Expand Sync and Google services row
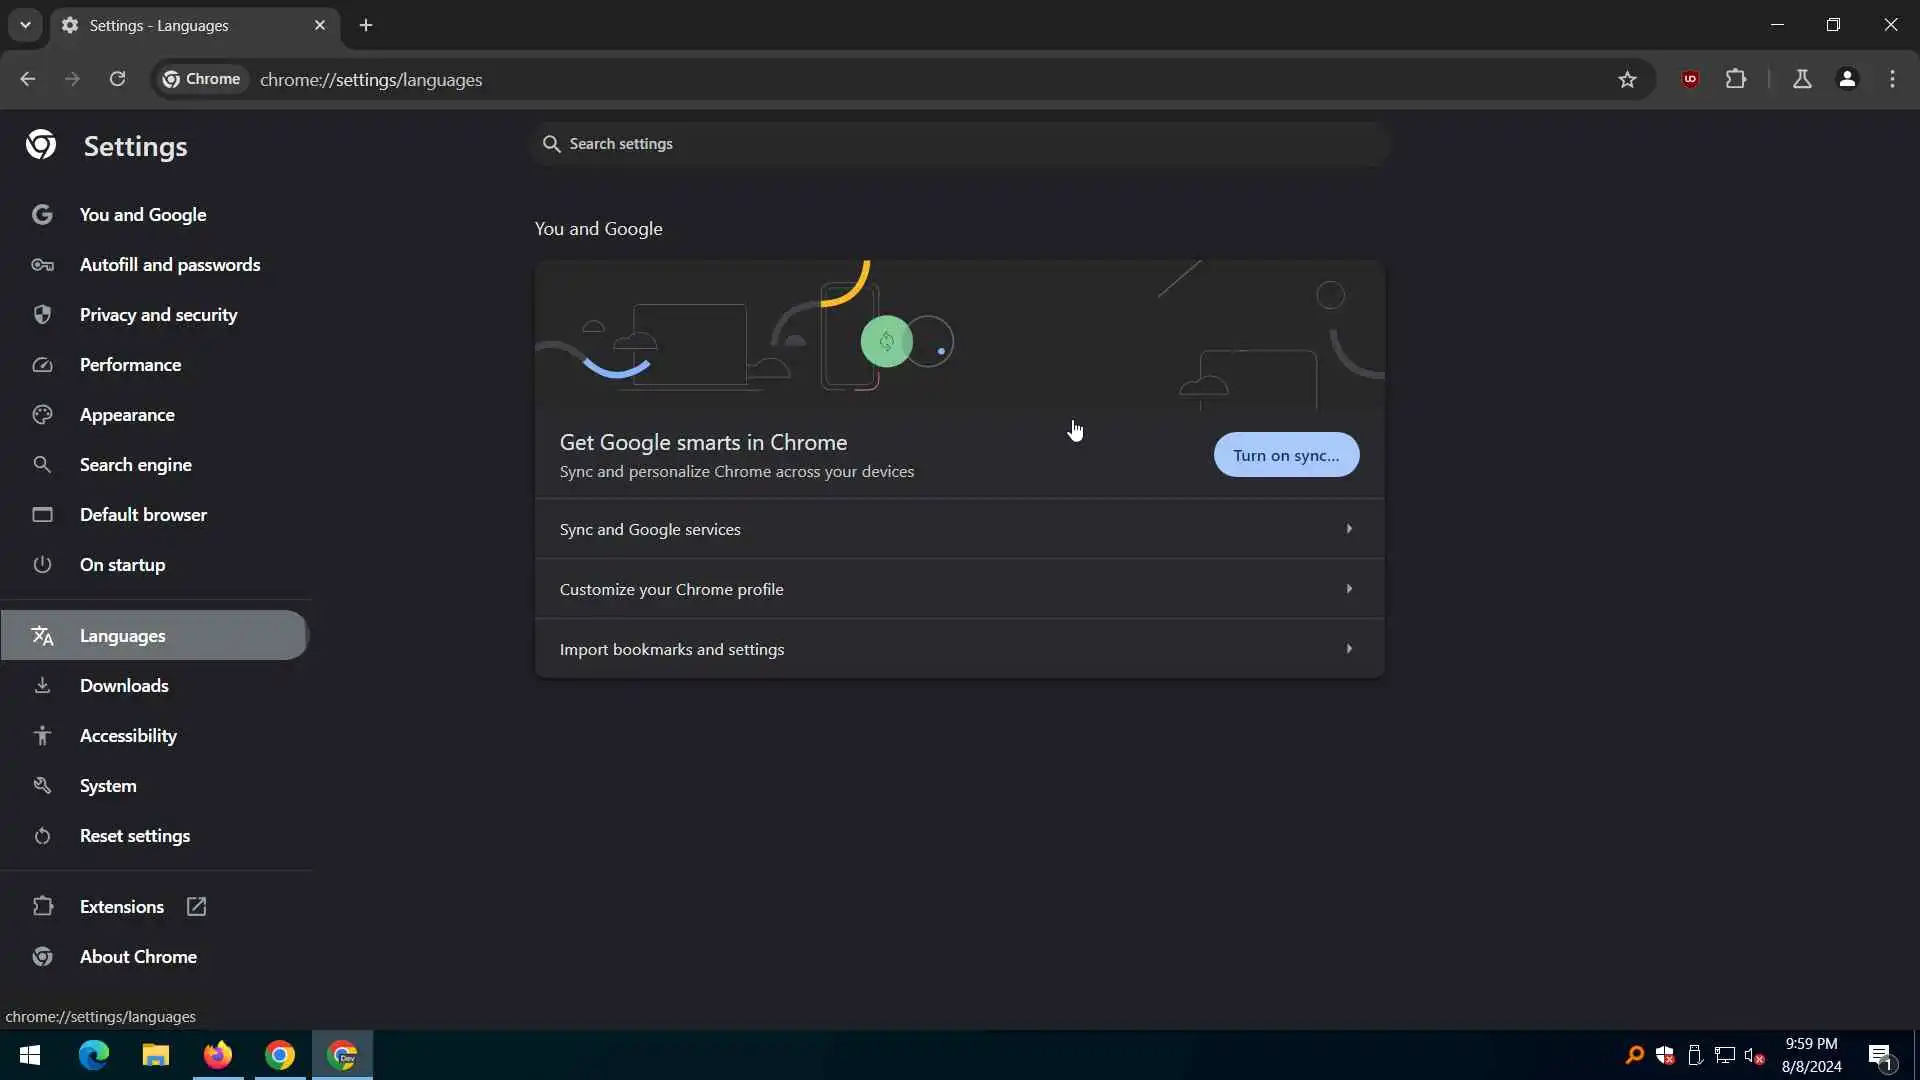The height and width of the screenshot is (1080, 1920). pyautogui.click(x=958, y=529)
